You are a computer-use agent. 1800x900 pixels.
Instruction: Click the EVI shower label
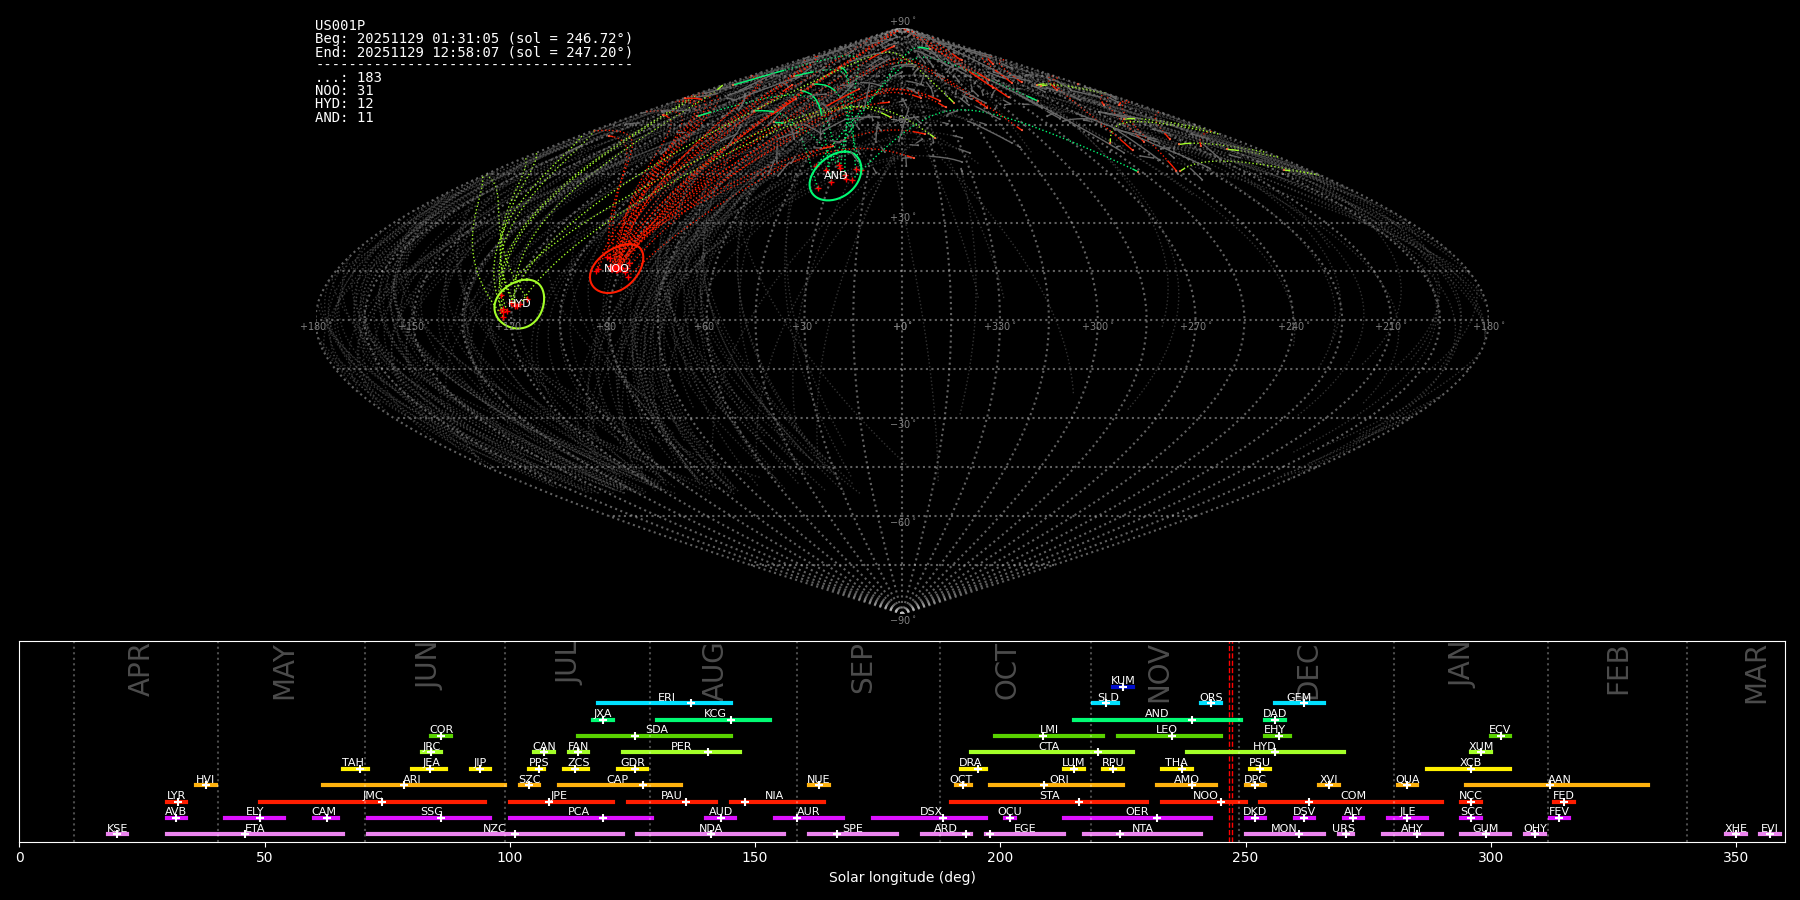[1769, 829]
